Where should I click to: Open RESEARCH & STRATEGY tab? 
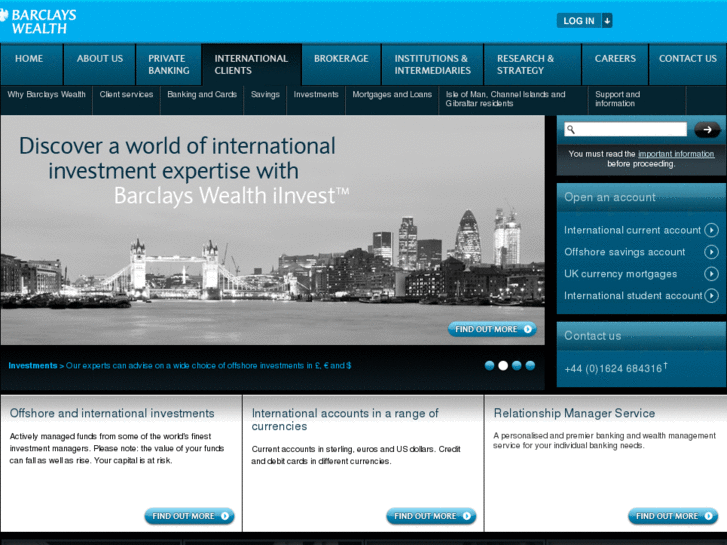[x=532, y=64]
